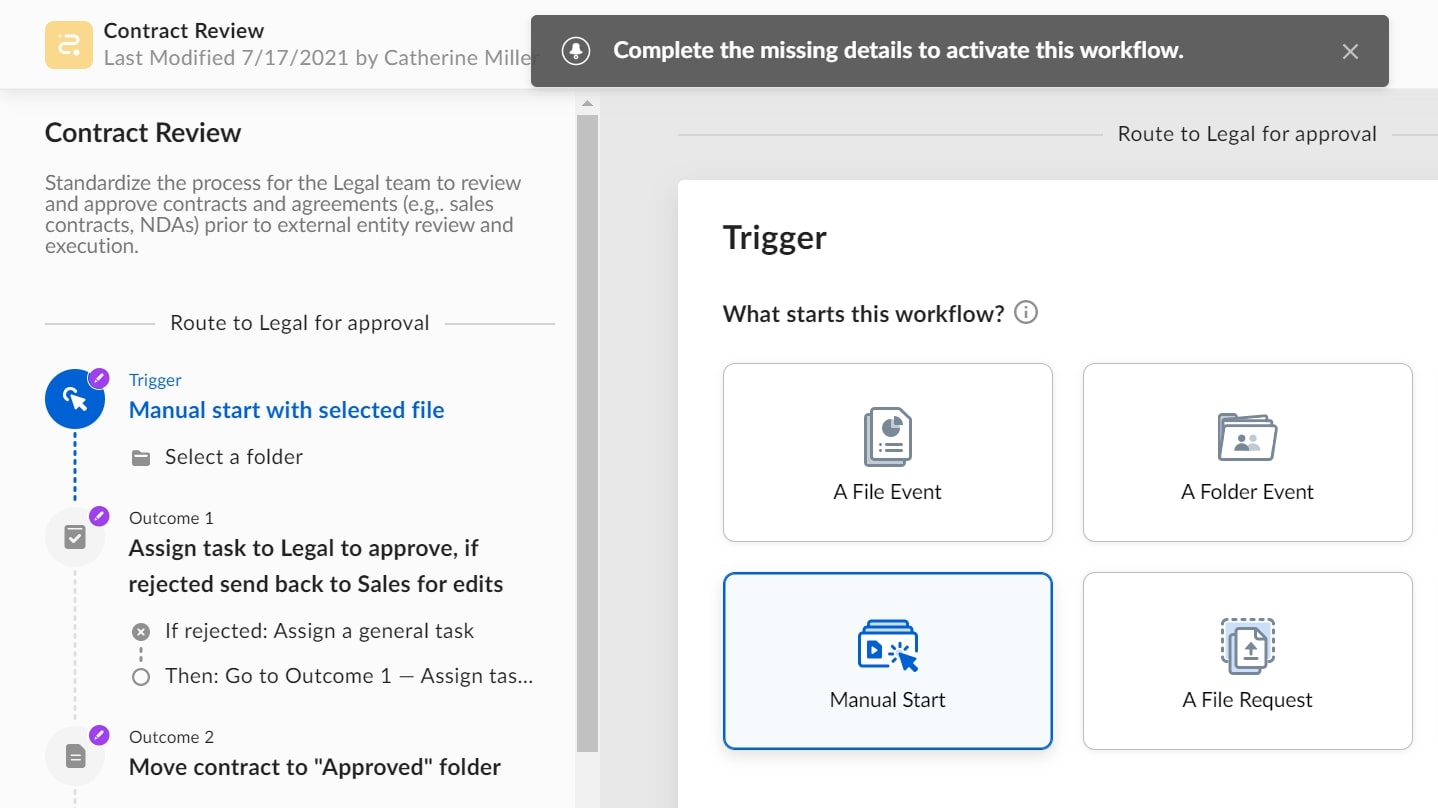Click the Outcome 2 document step icon
1438x808 pixels.
point(75,756)
